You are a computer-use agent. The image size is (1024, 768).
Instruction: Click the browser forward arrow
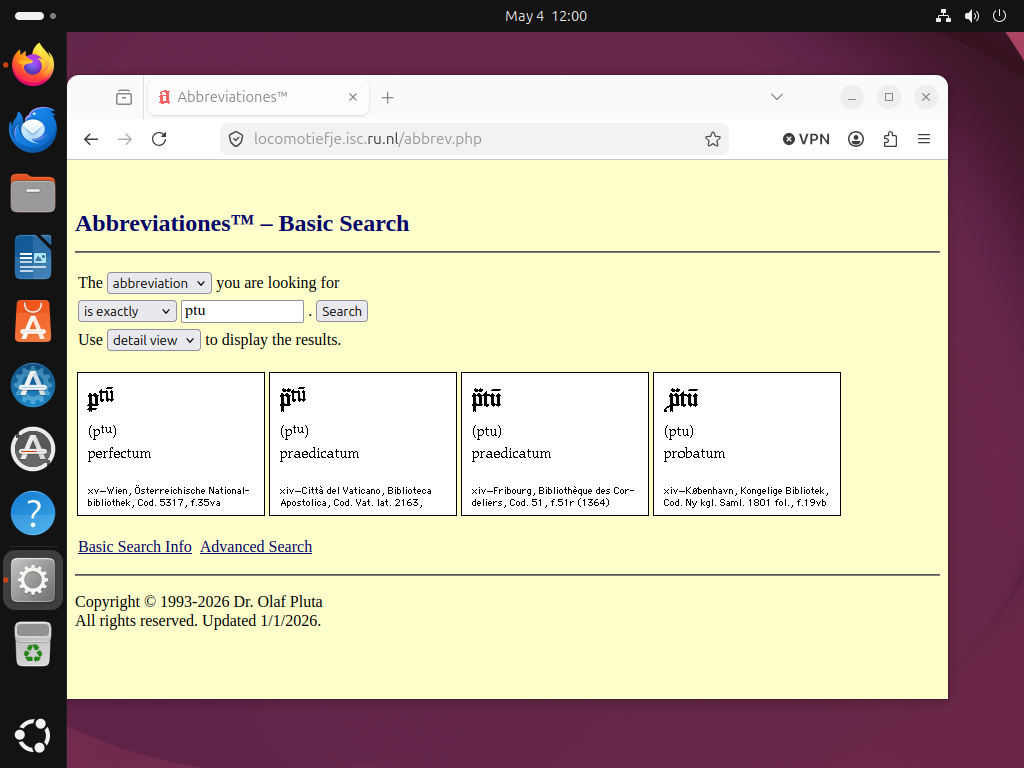tap(125, 139)
